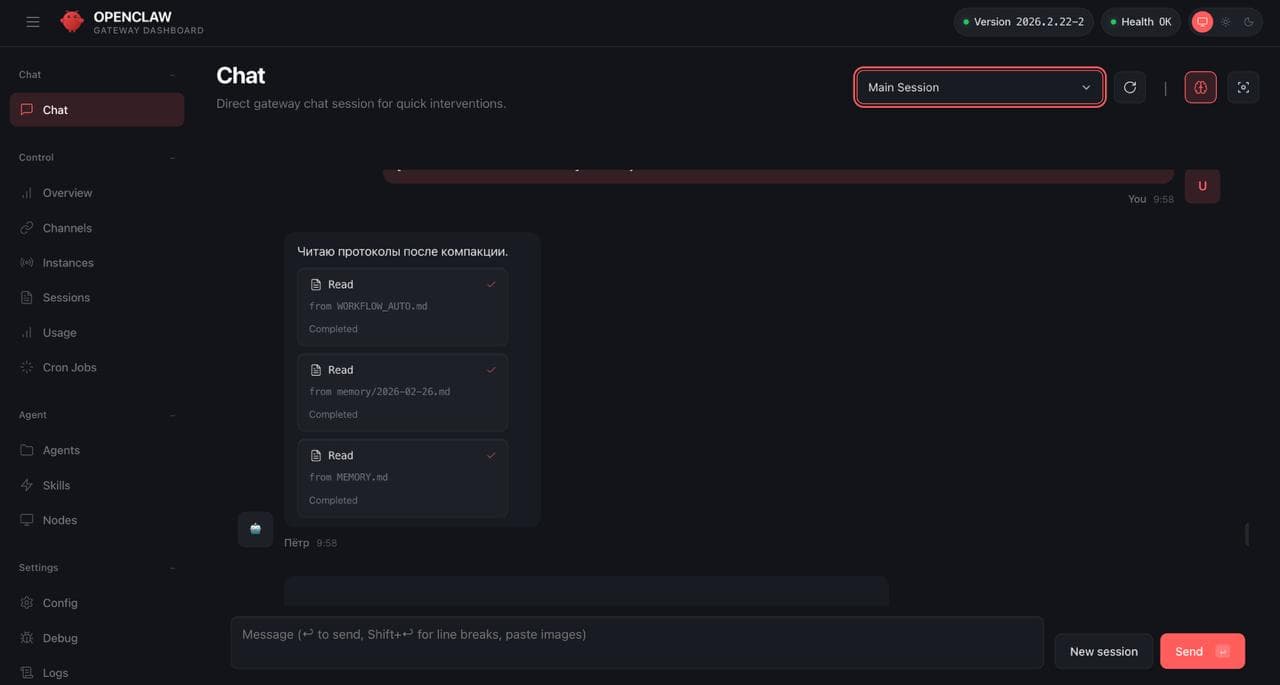
Task: Collapse the Settings section in the sidebar
Action: click(171, 567)
